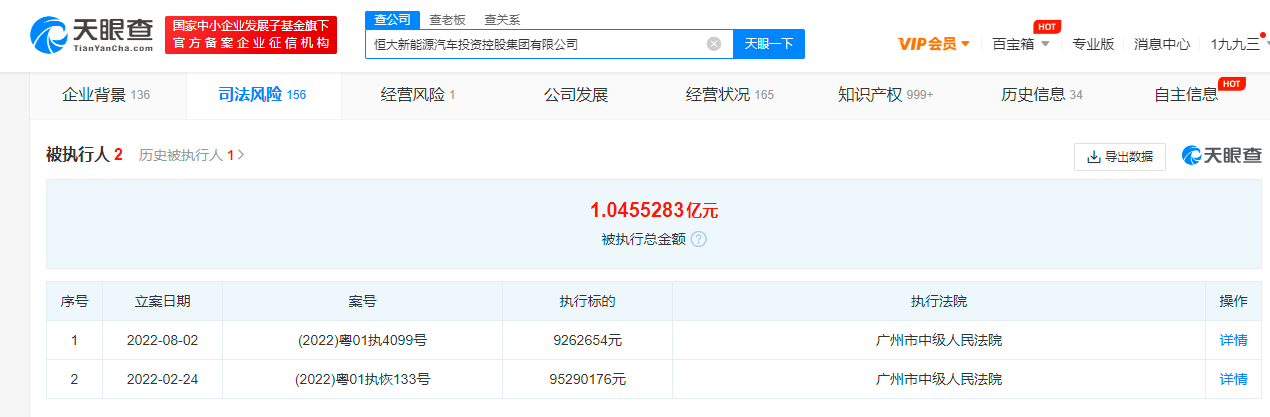Open the 自主信息 tab
Image resolution: width=1270 pixels, height=417 pixels.
tap(1186, 95)
